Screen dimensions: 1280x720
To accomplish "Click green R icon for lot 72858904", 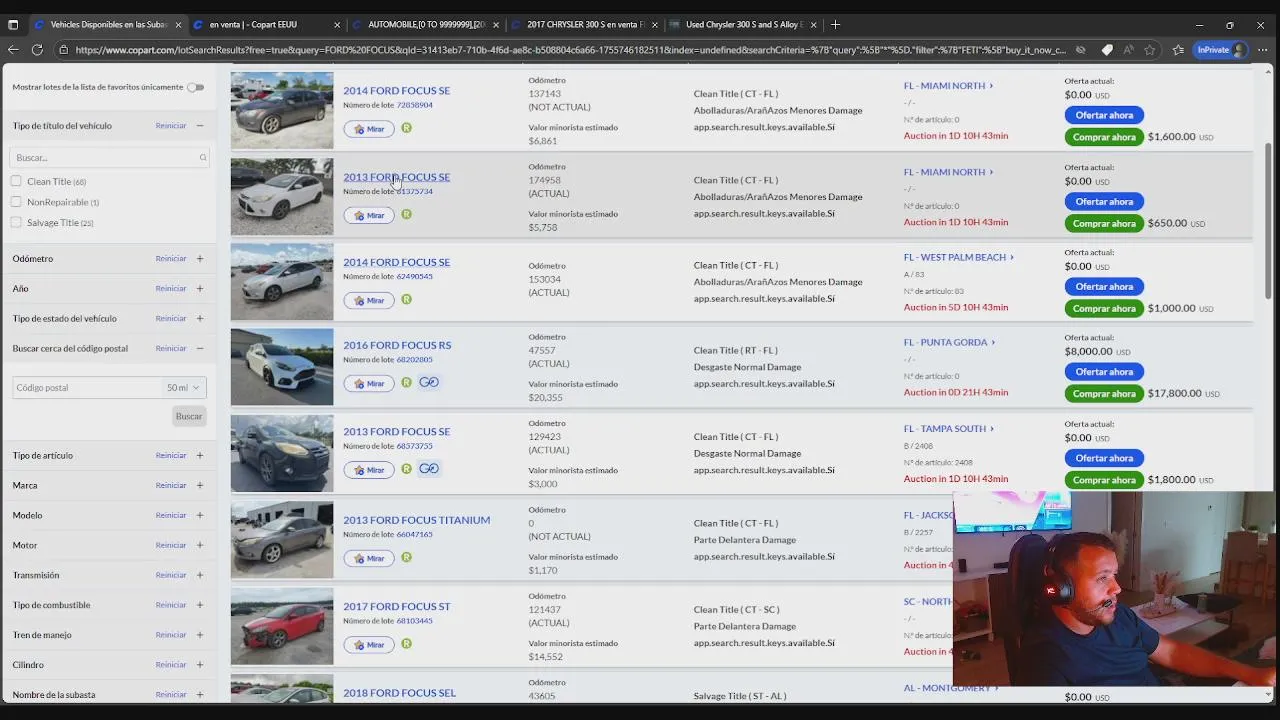I will 406,128.
